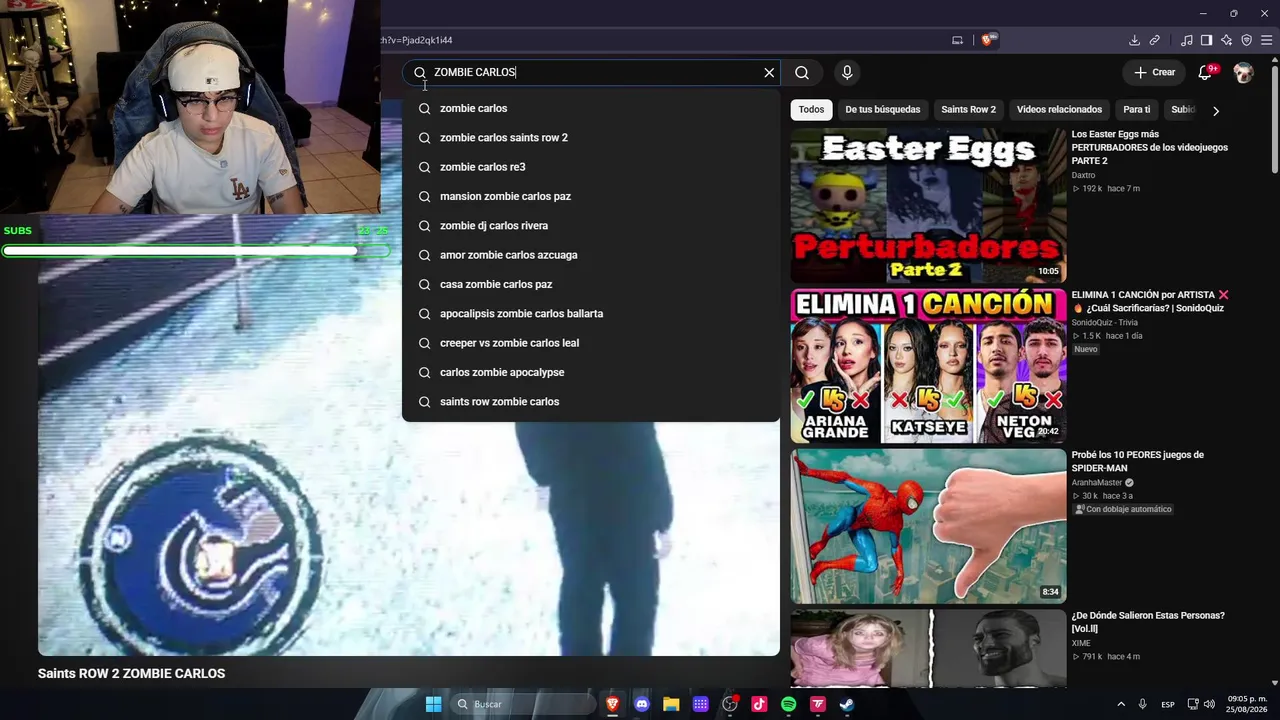1280x720 pixels.
Task: Open 'Probé los 10 PEORES juegos' video title
Action: (x=1138, y=461)
